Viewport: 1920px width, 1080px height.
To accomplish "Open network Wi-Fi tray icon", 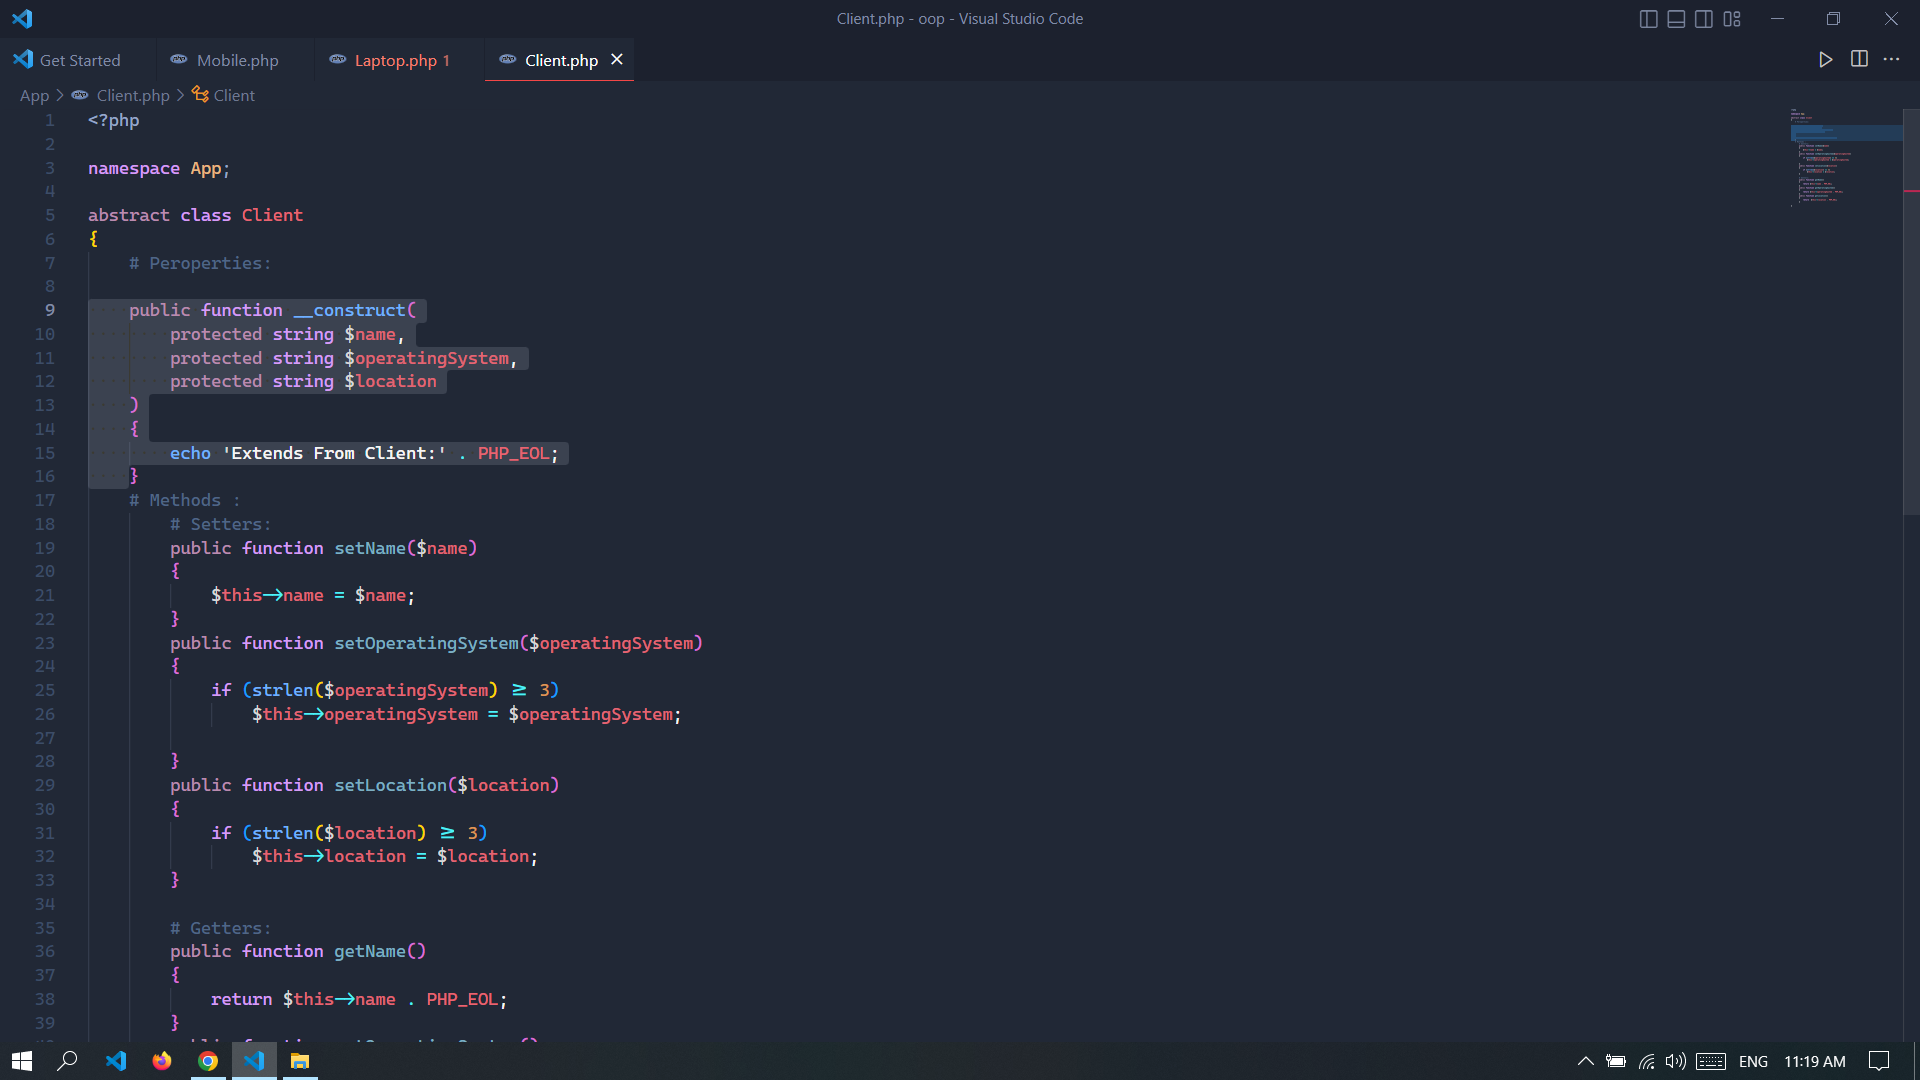I will pyautogui.click(x=1646, y=1061).
